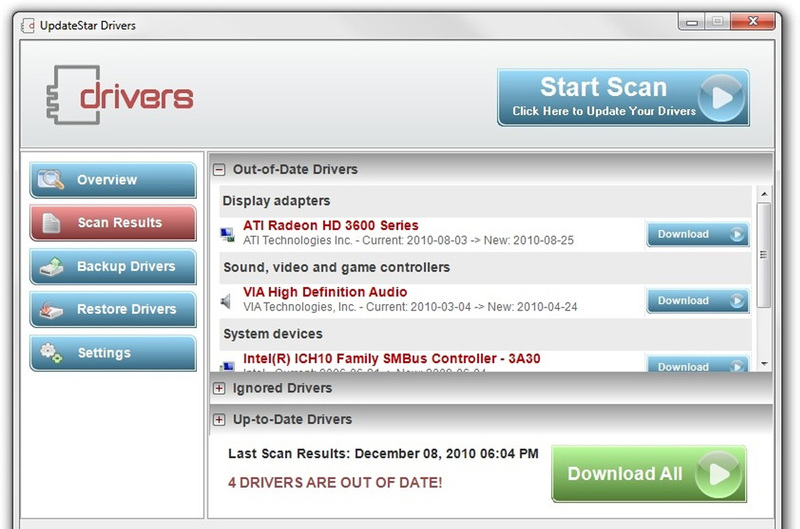Screen dimensions: 800x529
Task: Click the magnifier icon on Overview
Action: click(51, 180)
